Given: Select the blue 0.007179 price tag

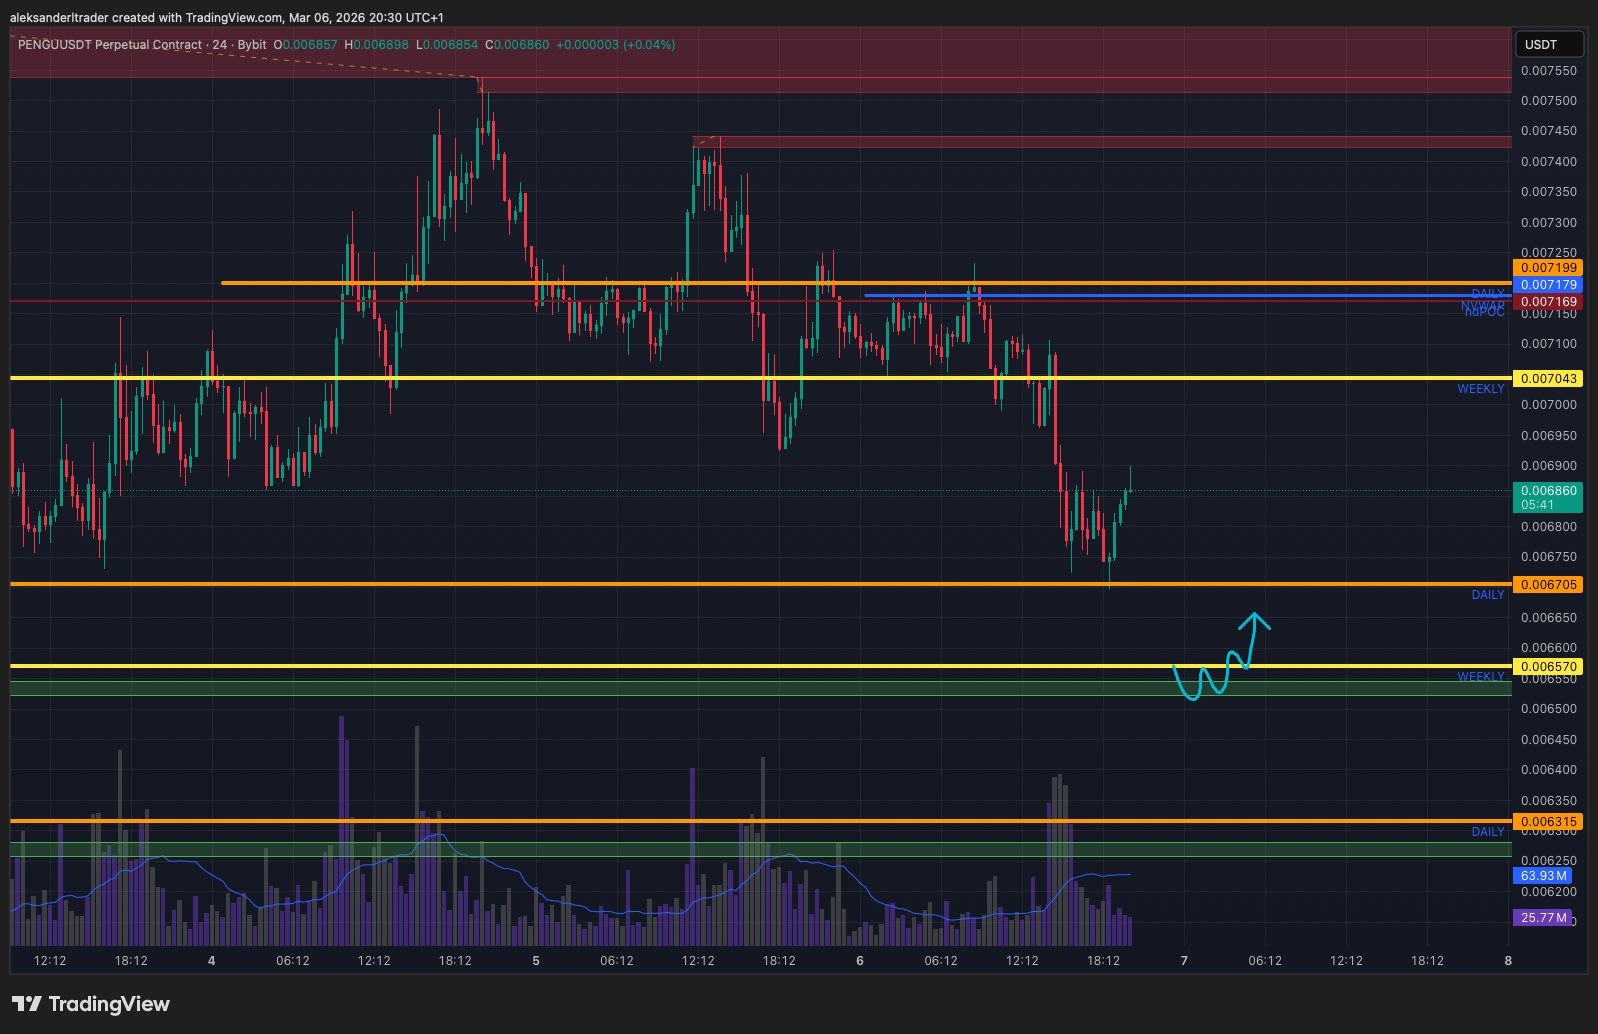Looking at the screenshot, I should pos(1548,285).
